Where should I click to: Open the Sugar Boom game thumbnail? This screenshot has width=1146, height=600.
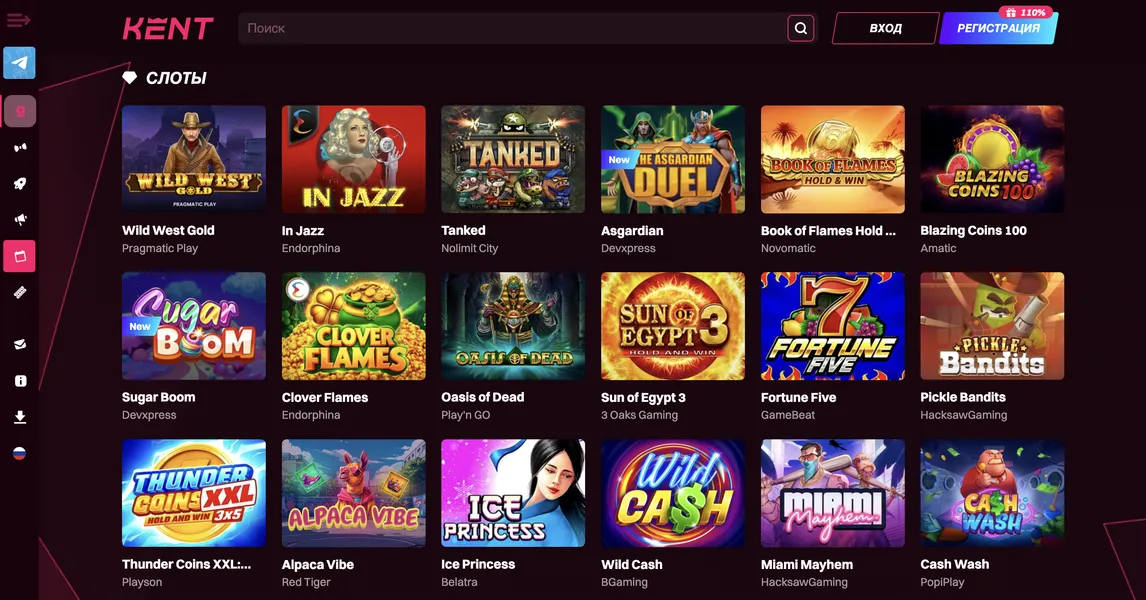(193, 326)
